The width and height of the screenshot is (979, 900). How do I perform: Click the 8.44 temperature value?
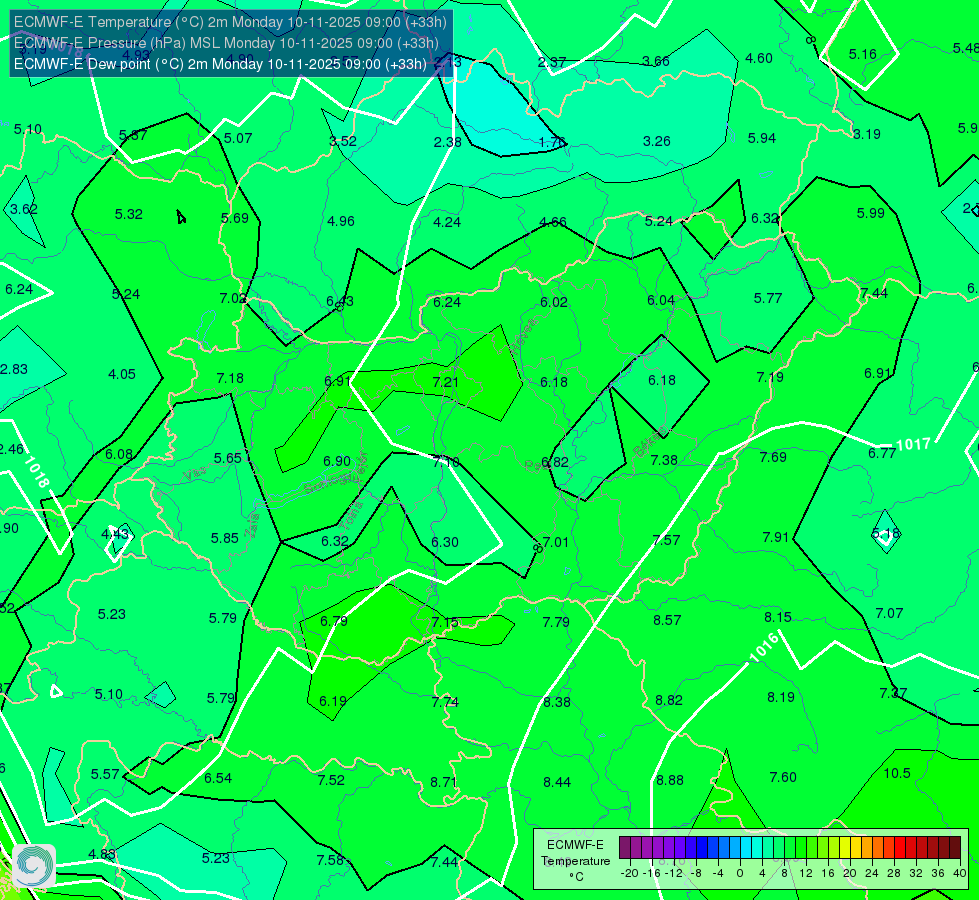pyautogui.click(x=556, y=782)
